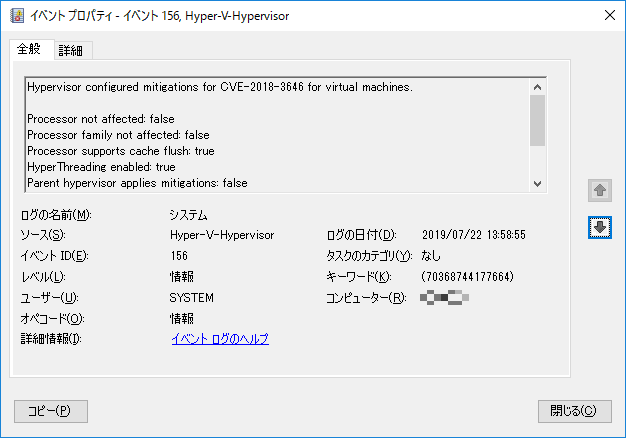The height and width of the screenshot is (438, 626).
Task: Go to previous event with up arrow
Action: 600,190
